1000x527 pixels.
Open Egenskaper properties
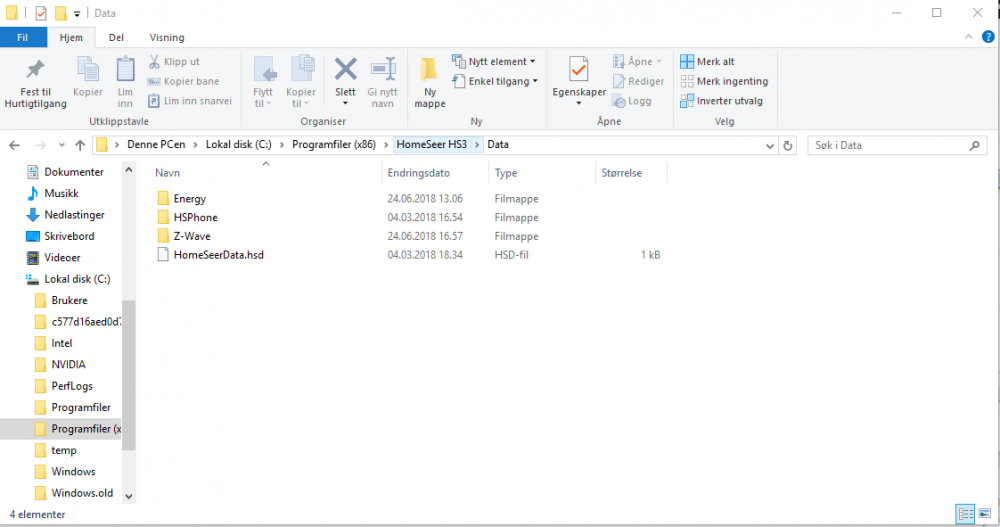(x=578, y=72)
